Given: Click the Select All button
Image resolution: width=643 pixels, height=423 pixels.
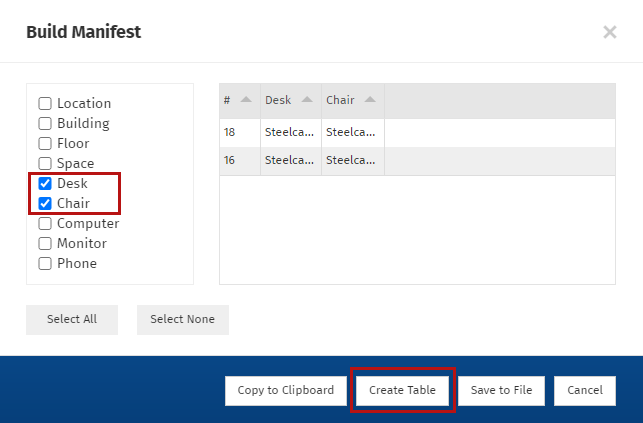Looking at the screenshot, I should point(72,320).
